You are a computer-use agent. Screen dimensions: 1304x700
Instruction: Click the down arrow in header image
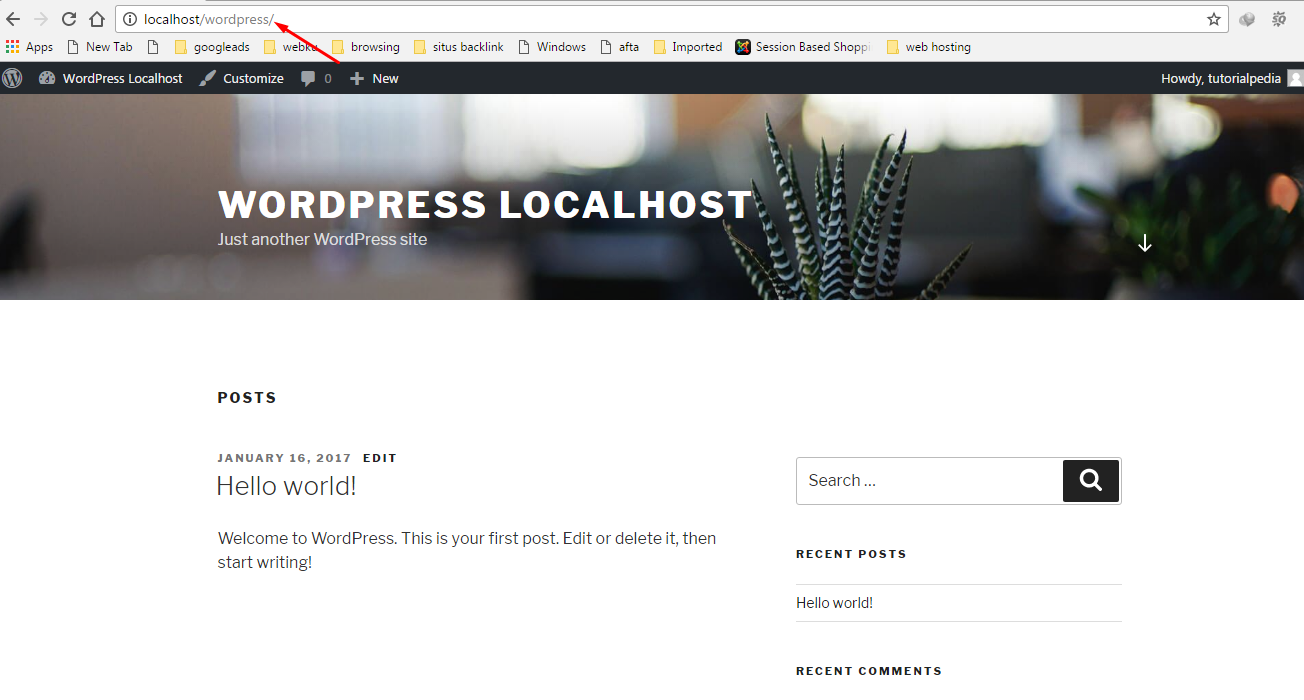click(x=1145, y=243)
